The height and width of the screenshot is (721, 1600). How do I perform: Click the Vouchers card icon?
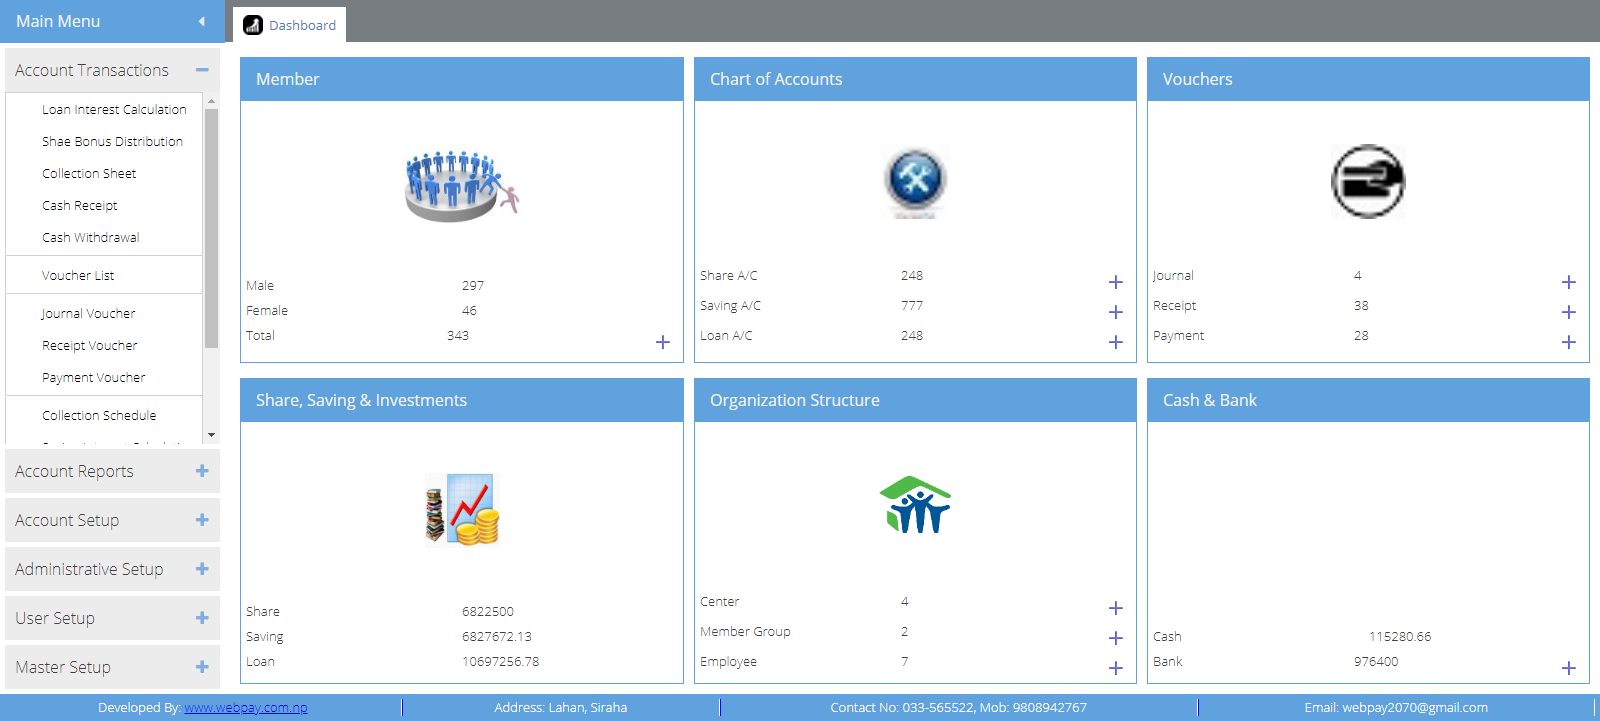[x=1367, y=182]
